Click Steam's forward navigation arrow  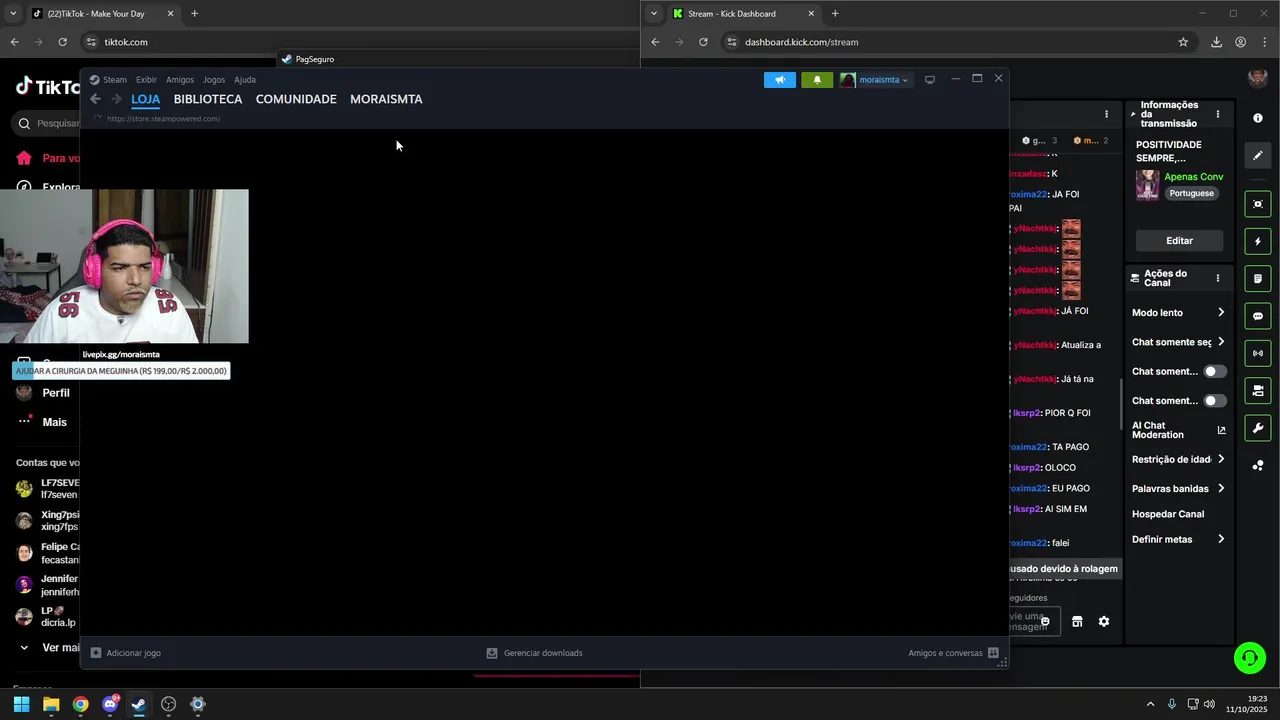point(116,99)
